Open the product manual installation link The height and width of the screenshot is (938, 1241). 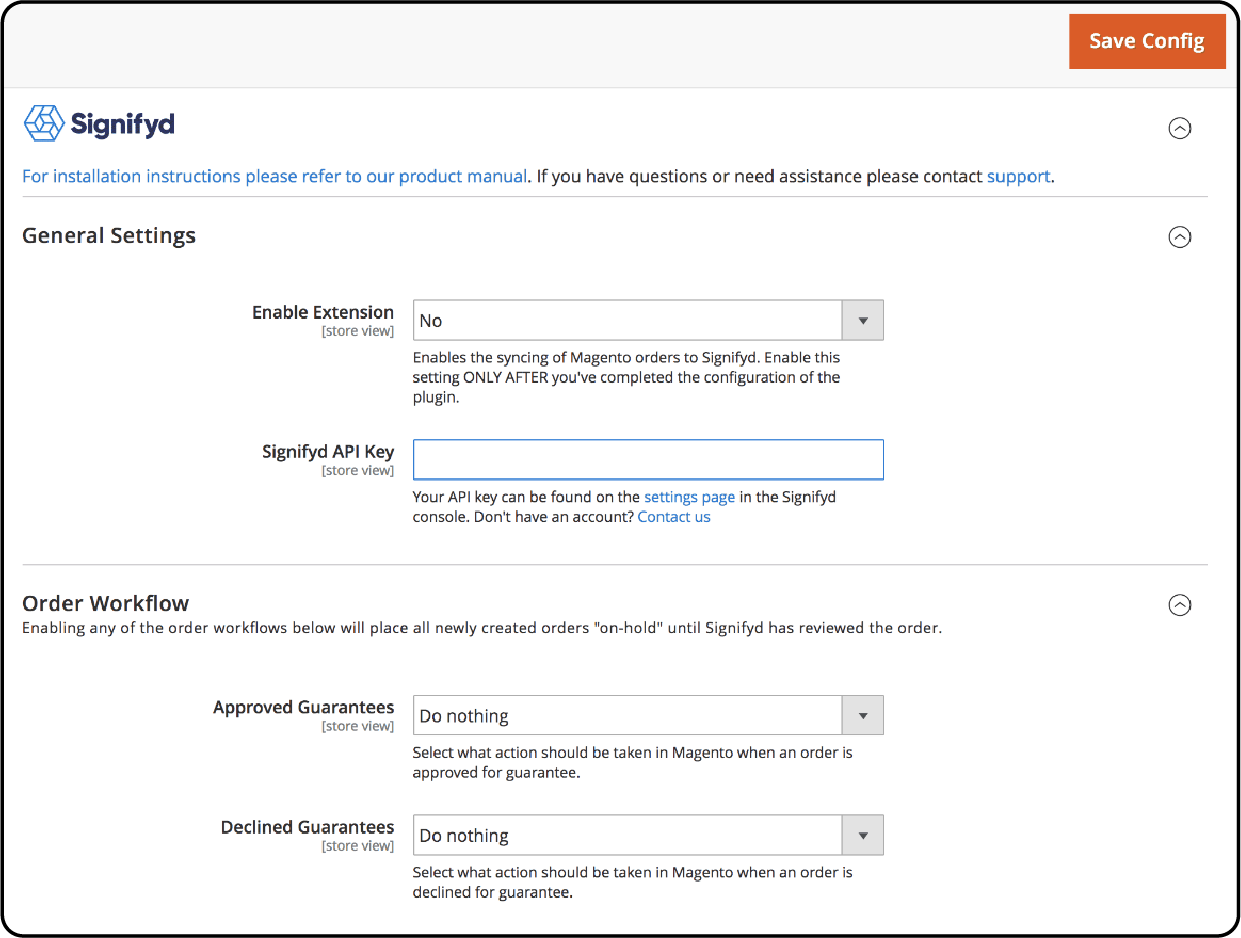(x=275, y=177)
